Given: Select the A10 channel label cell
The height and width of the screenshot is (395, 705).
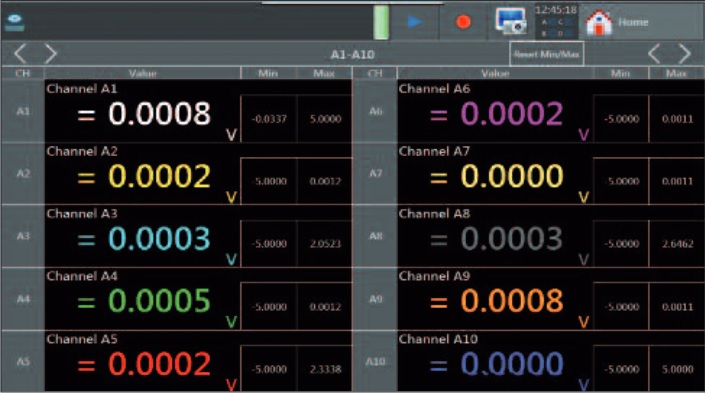Looking at the screenshot, I should coord(375,362).
